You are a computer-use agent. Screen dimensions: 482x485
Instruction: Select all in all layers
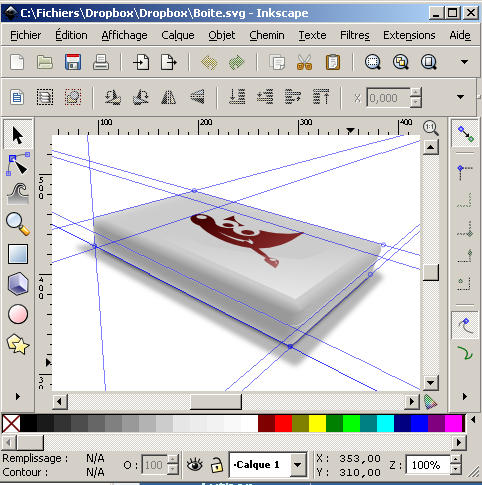(x=45, y=97)
